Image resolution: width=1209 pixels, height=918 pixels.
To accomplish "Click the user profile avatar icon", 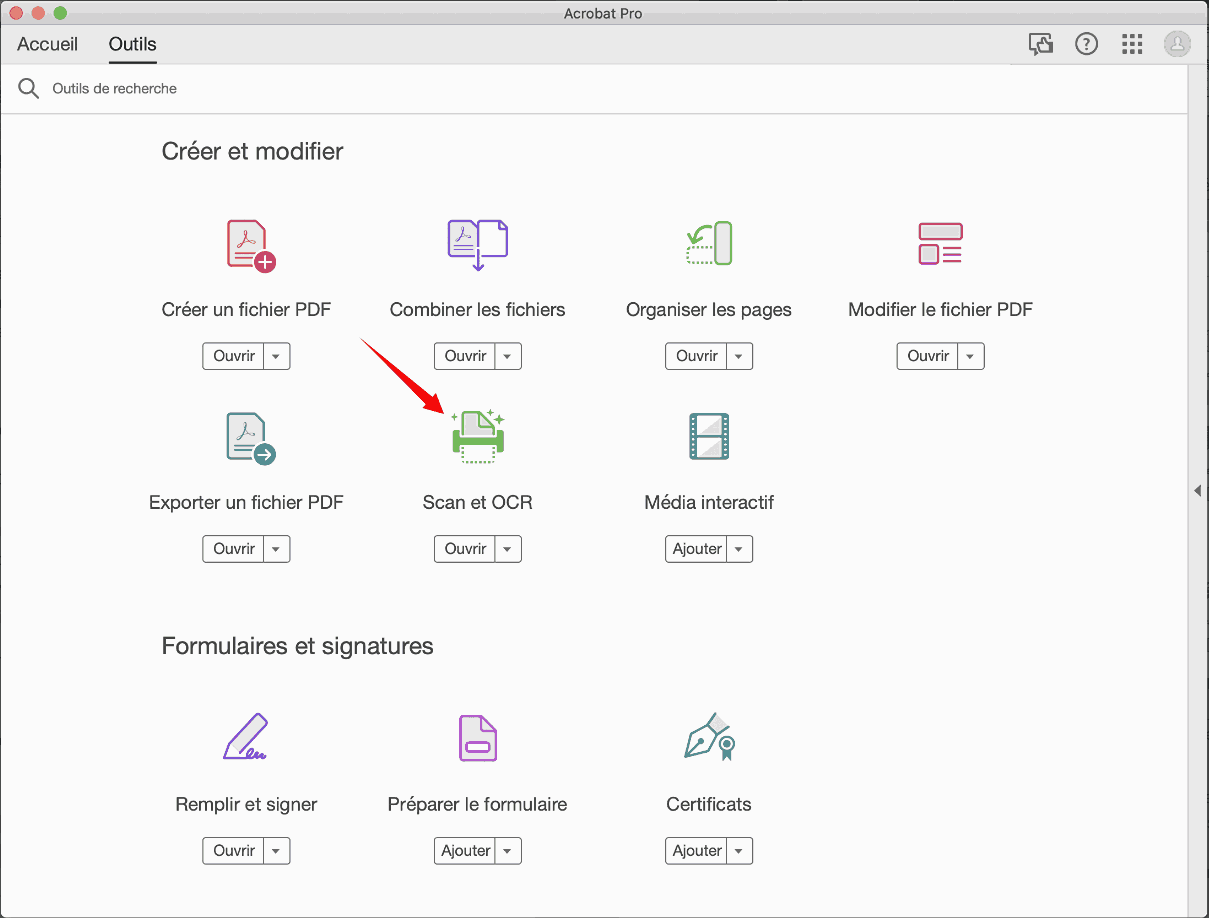I will click(x=1177, y=44).
